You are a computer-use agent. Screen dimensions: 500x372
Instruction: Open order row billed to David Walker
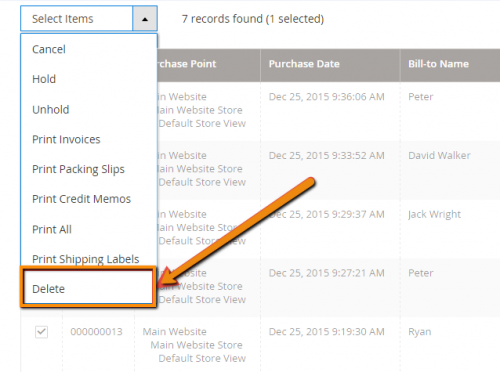(439, 155)
